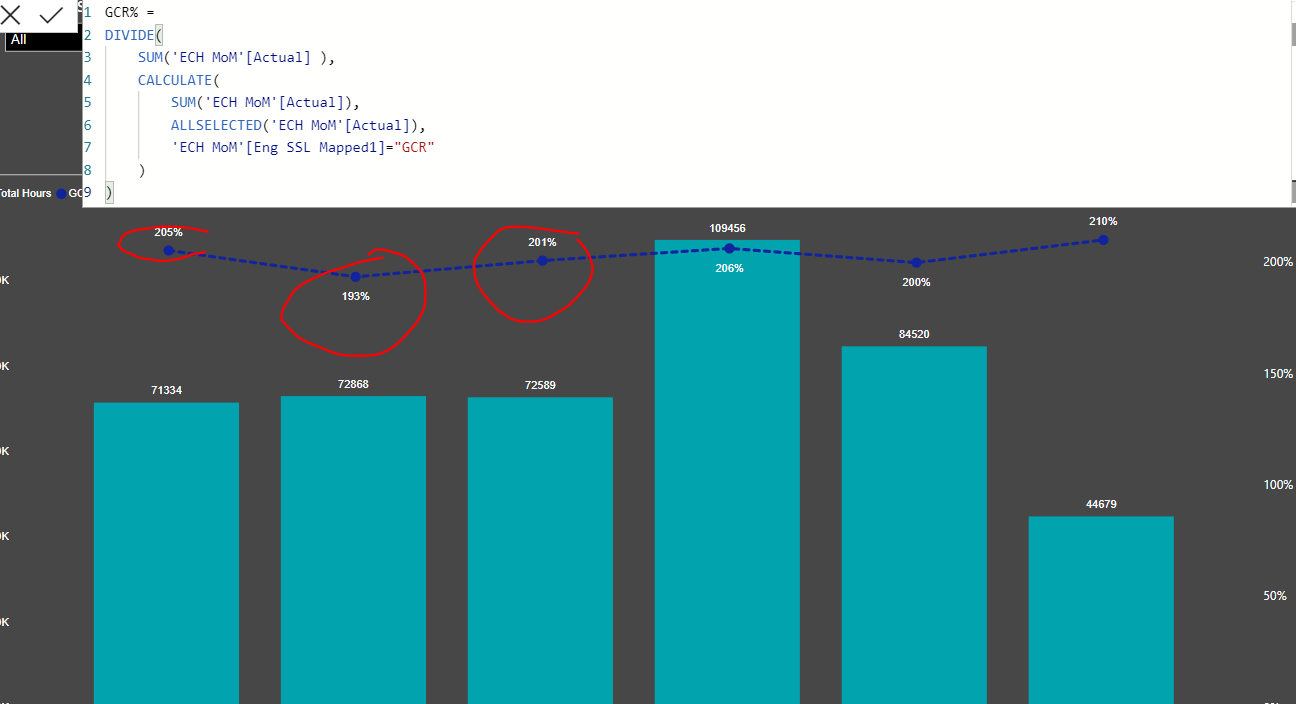Click the SUM('ECH MoM'[Actual] ), line three

click(236, 57)
